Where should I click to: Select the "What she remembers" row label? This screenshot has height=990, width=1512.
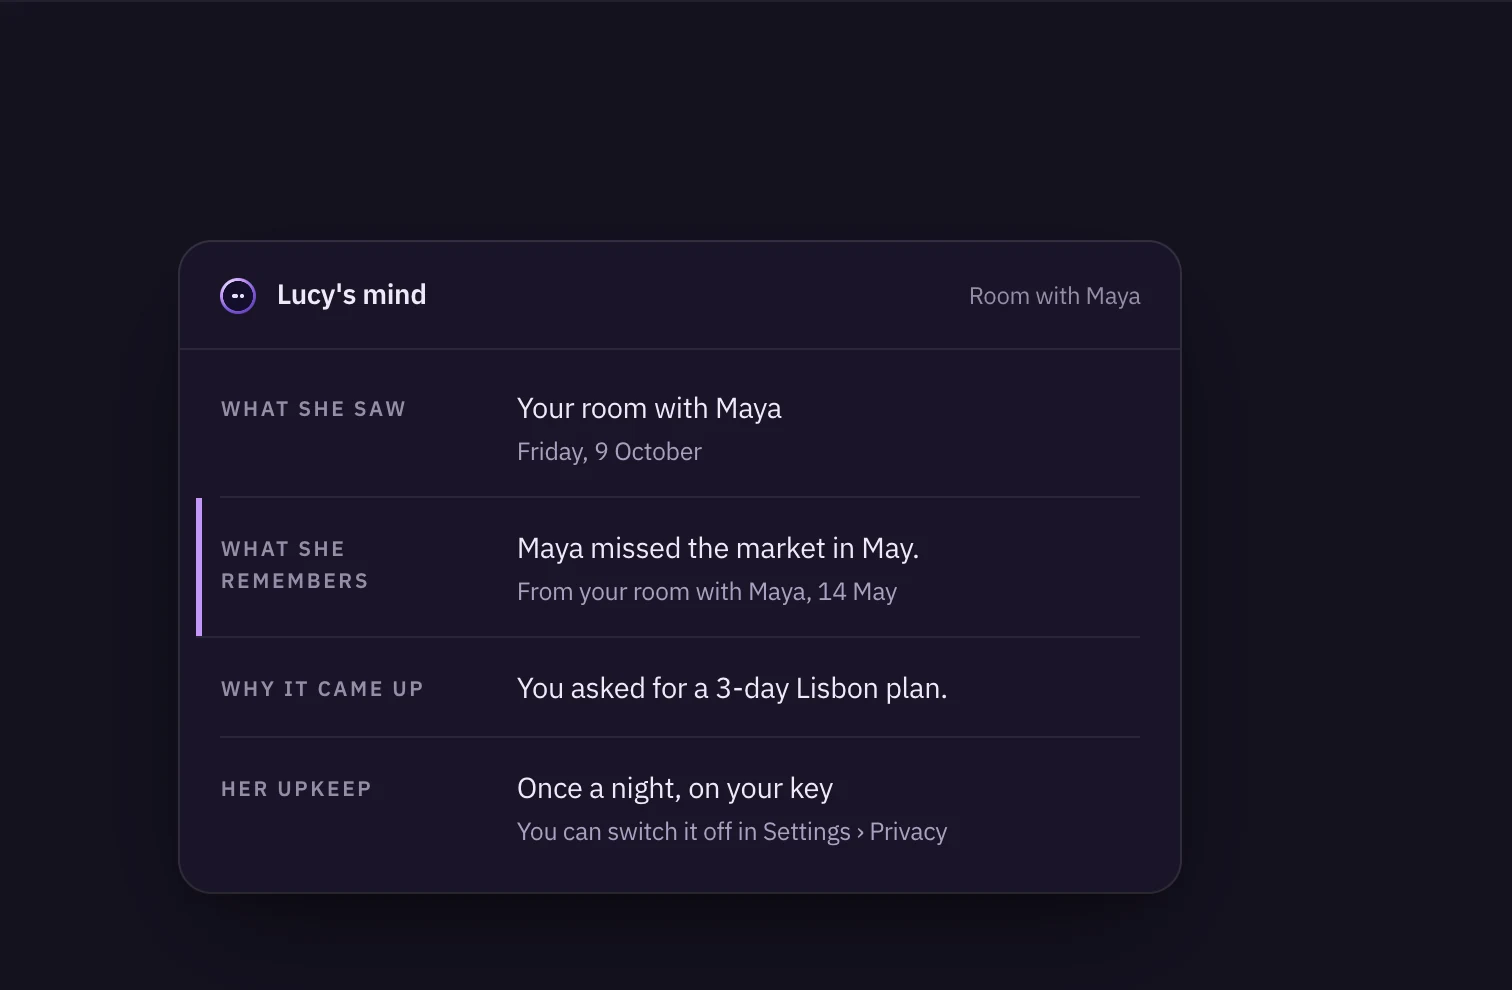(295, 565)
